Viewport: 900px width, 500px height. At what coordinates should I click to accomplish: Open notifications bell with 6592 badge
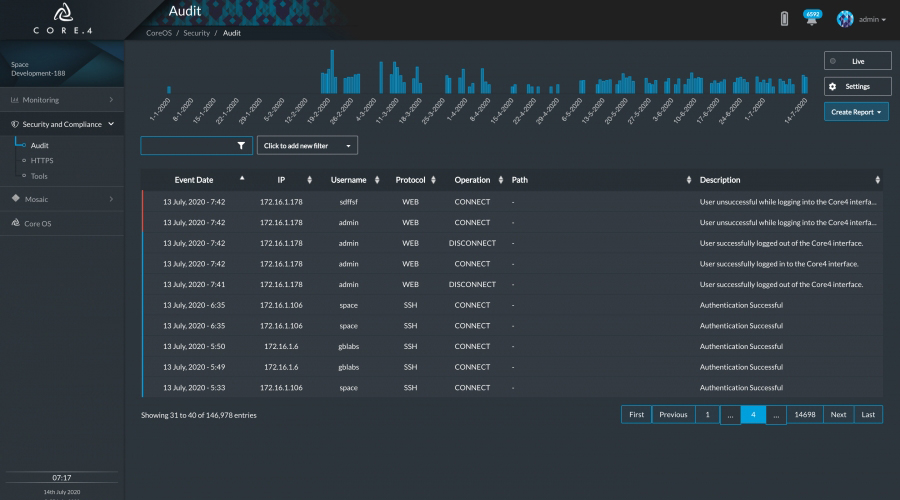[x=812, y=18]
